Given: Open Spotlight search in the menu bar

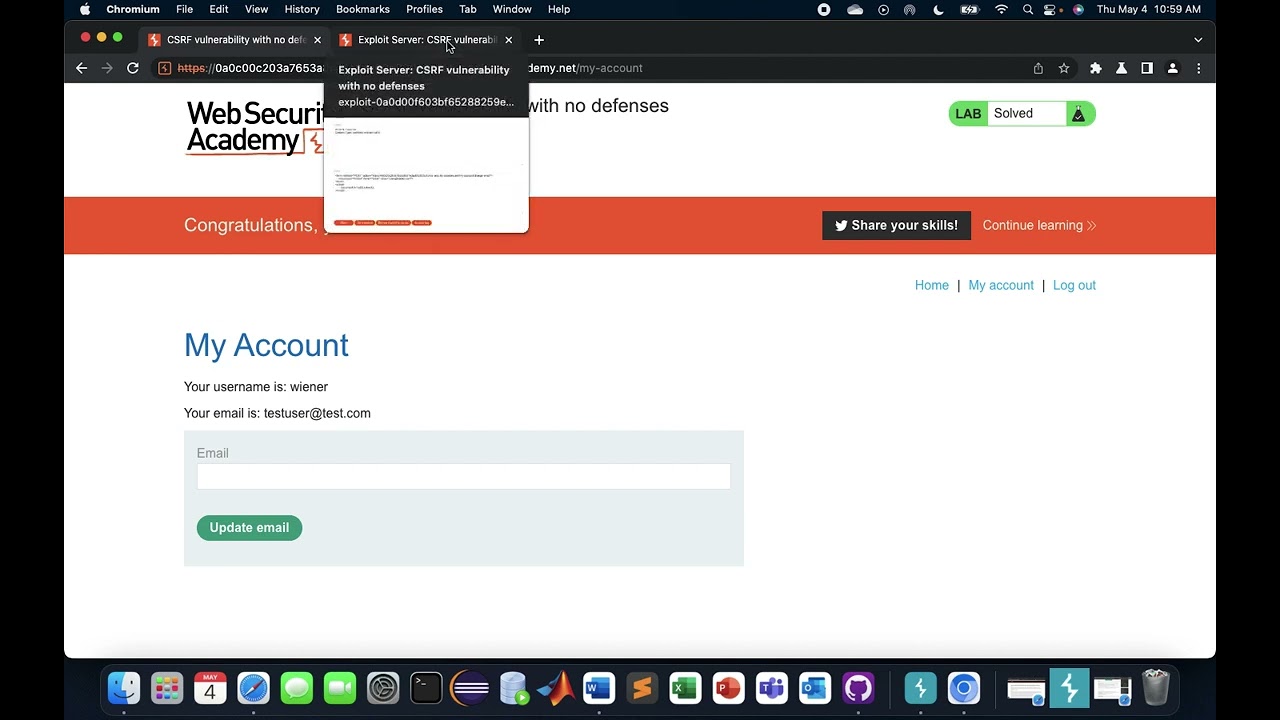Looking at the screenshot, I should coord(1027,9).
